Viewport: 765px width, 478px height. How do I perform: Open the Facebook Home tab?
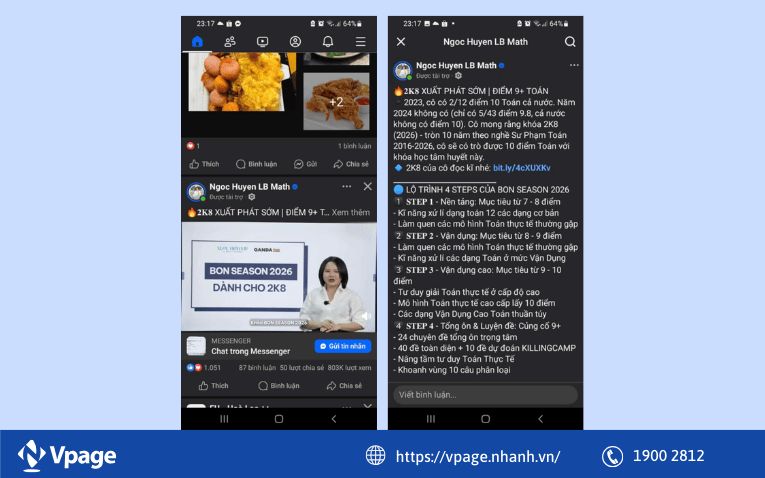click(197, 42)
